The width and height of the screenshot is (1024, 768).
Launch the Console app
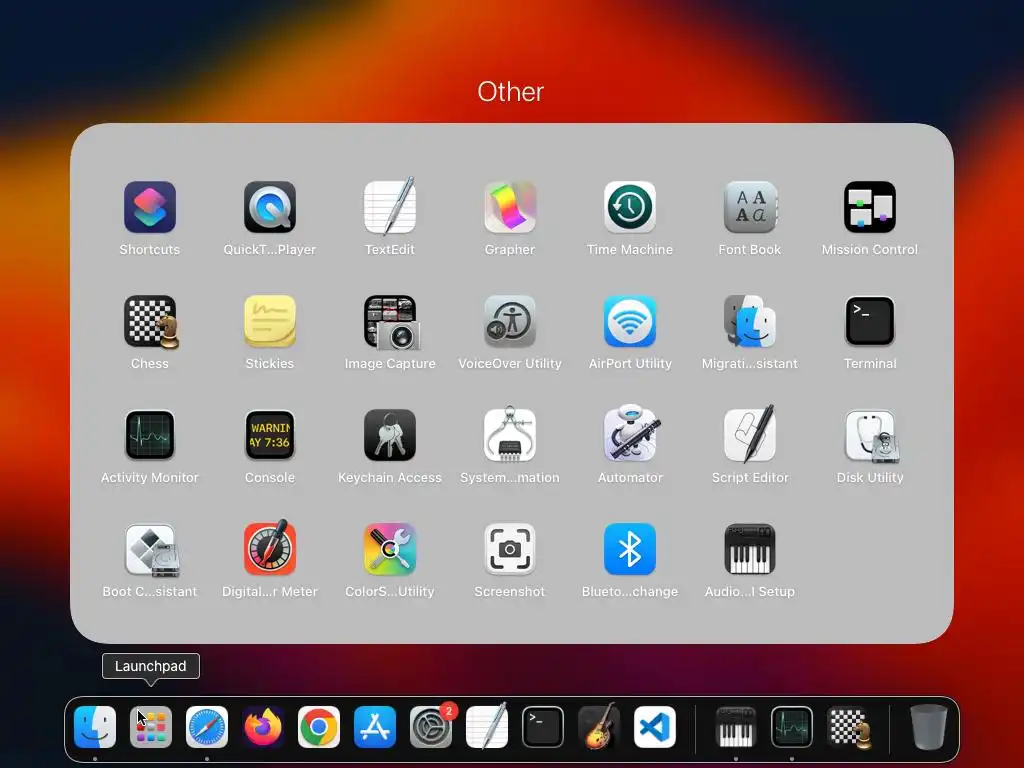tap(270, 435)
